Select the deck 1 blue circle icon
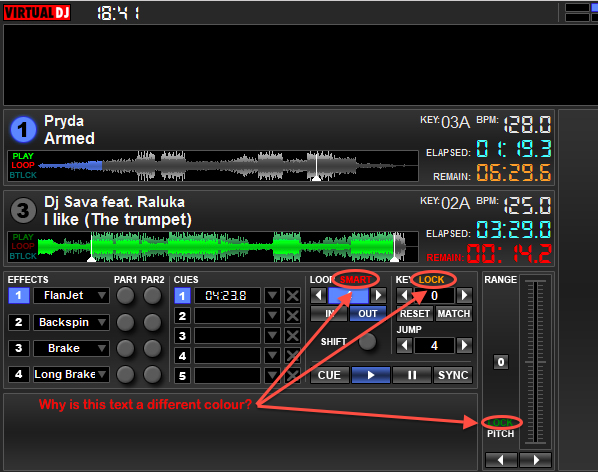Viewport: 598px width, 472px height. (x=23, y=130)
